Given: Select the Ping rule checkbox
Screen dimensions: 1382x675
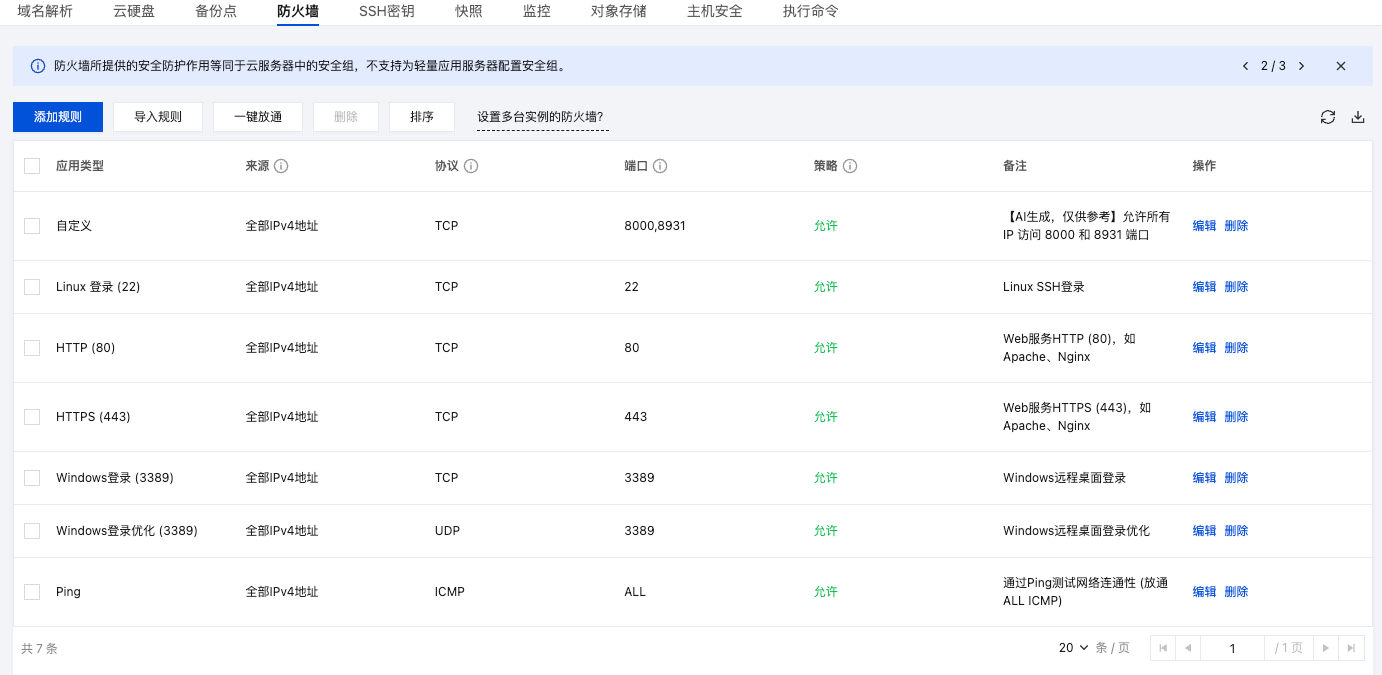Looking at the screenshot, I should (32, 592).
